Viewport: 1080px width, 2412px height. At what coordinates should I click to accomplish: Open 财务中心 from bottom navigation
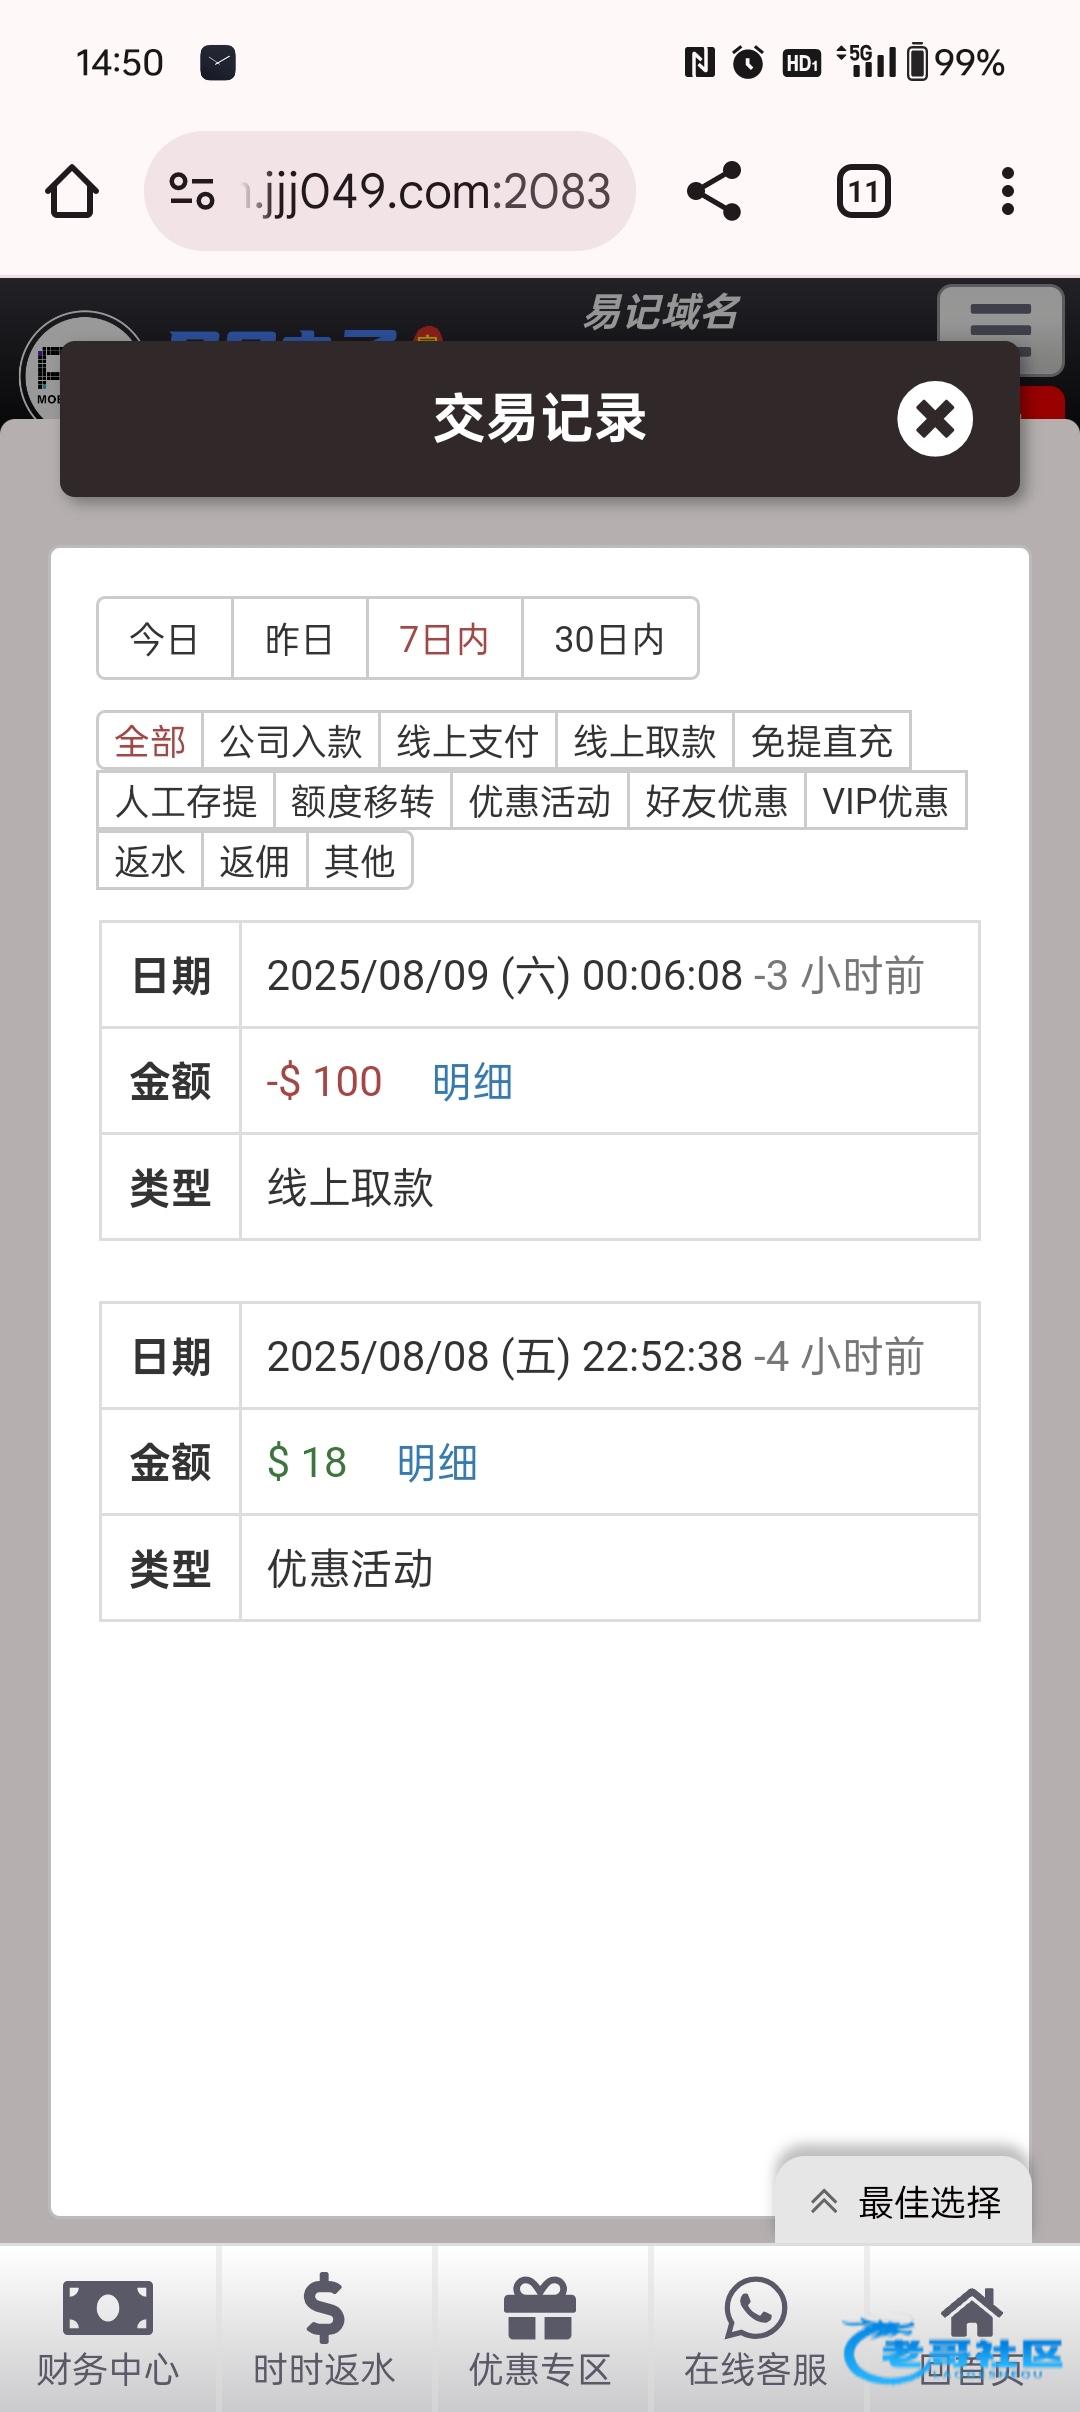point(108,2329)
